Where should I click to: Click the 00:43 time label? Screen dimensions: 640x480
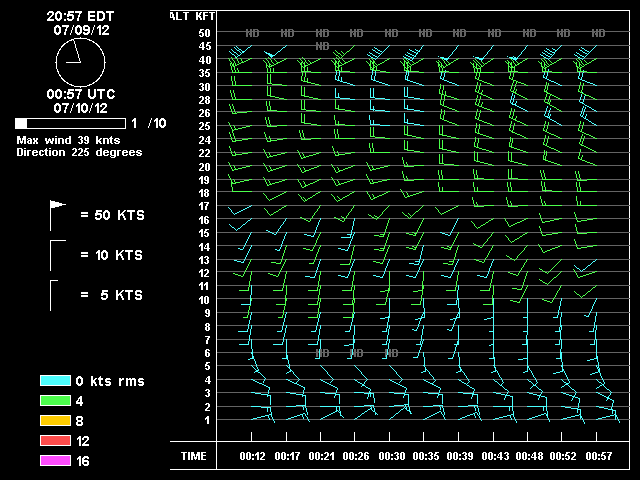(x=495, y=456)
